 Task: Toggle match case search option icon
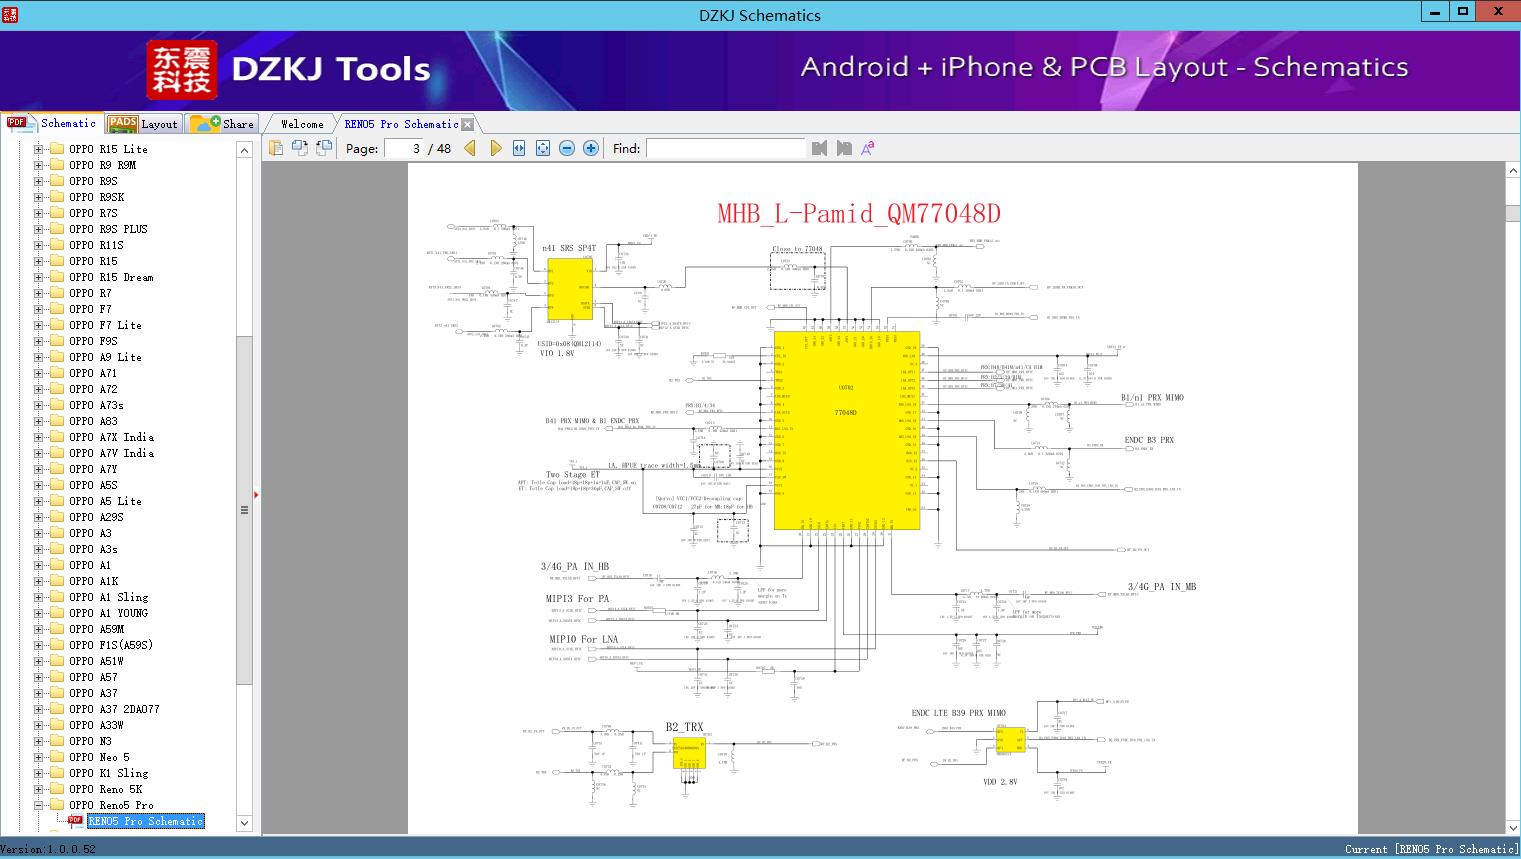[868, 148]
